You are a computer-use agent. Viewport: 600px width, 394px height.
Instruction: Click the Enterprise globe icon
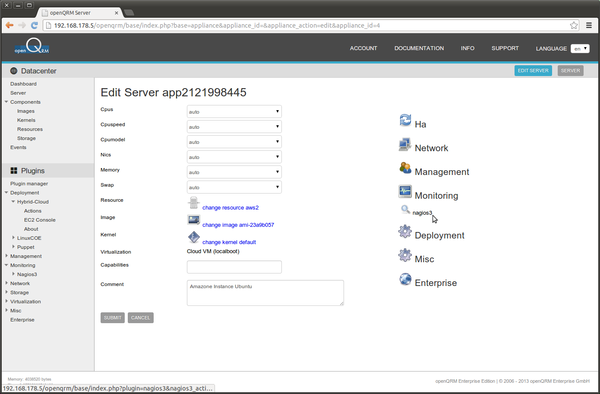point(405,279)
